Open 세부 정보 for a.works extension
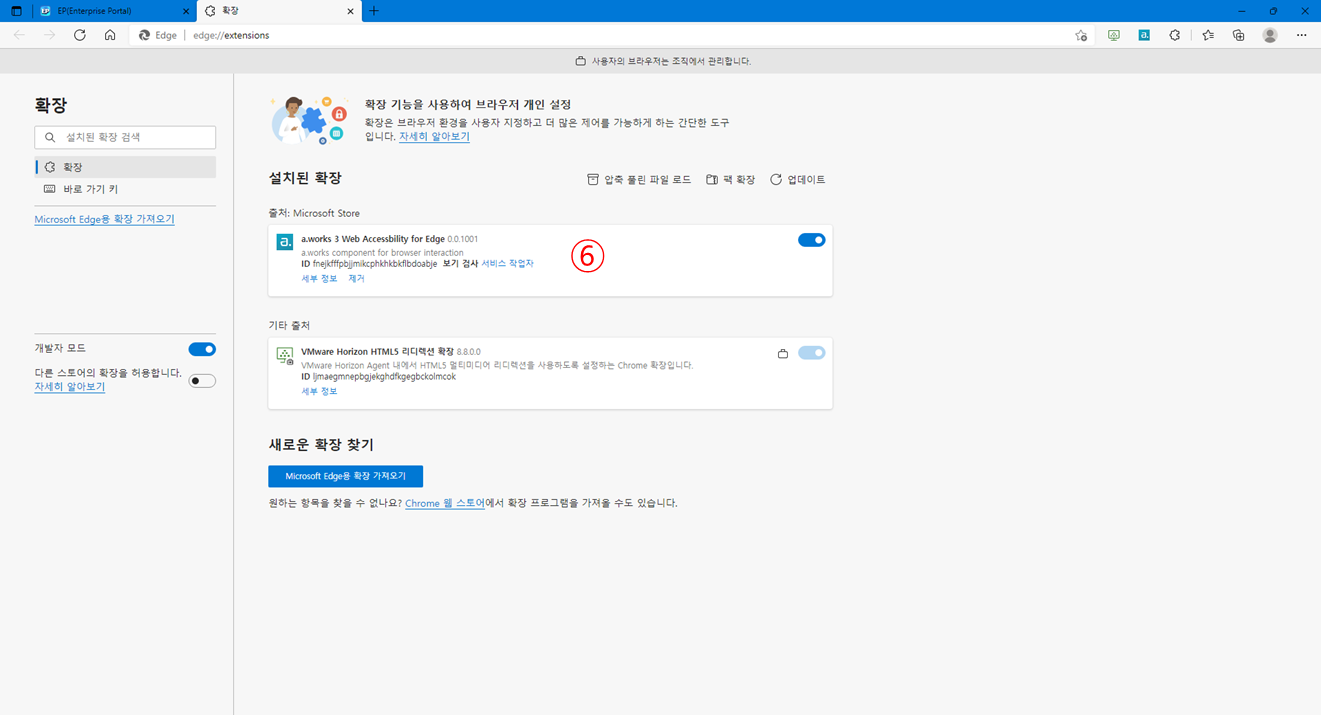Viewport: 1321px width, 715px height. (x=319, y=279)
